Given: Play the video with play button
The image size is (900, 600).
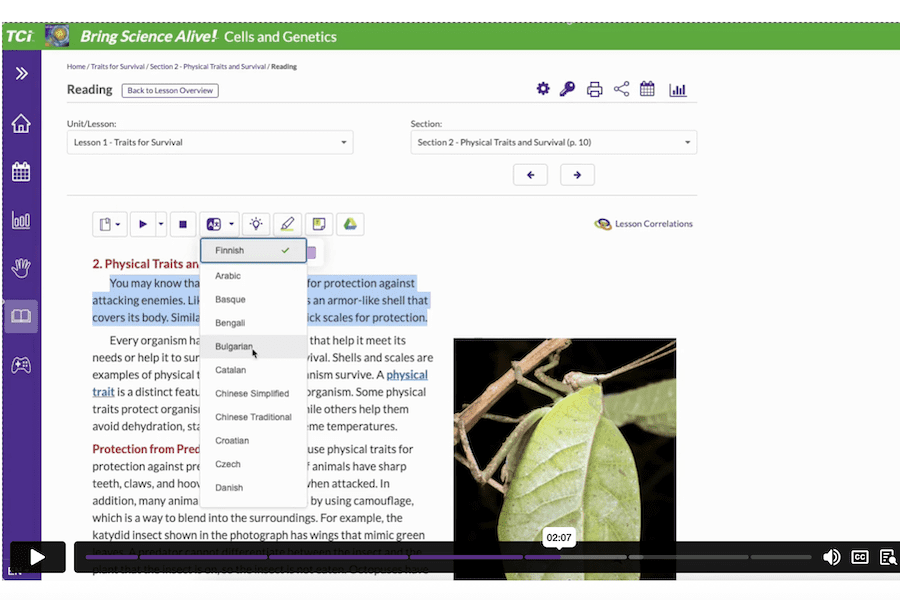Looking at the screenshot, I should 37,557.
